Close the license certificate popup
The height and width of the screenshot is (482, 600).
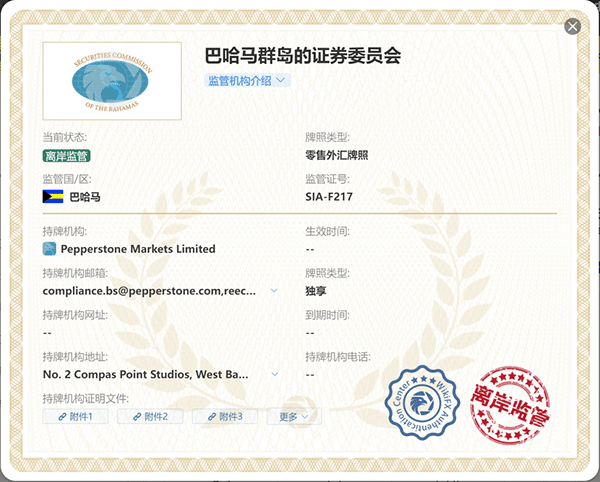pos(573,26)
